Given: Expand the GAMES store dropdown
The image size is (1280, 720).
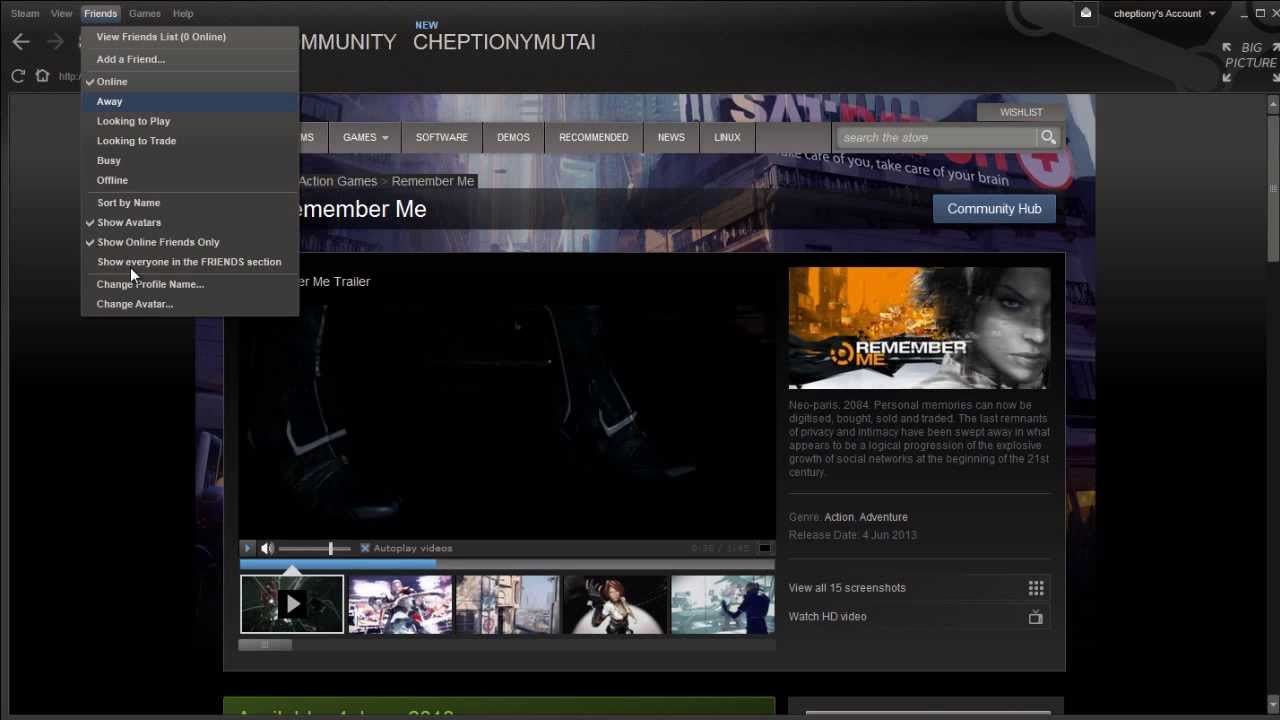Looking at the screenshot, I should coord(365,137).
